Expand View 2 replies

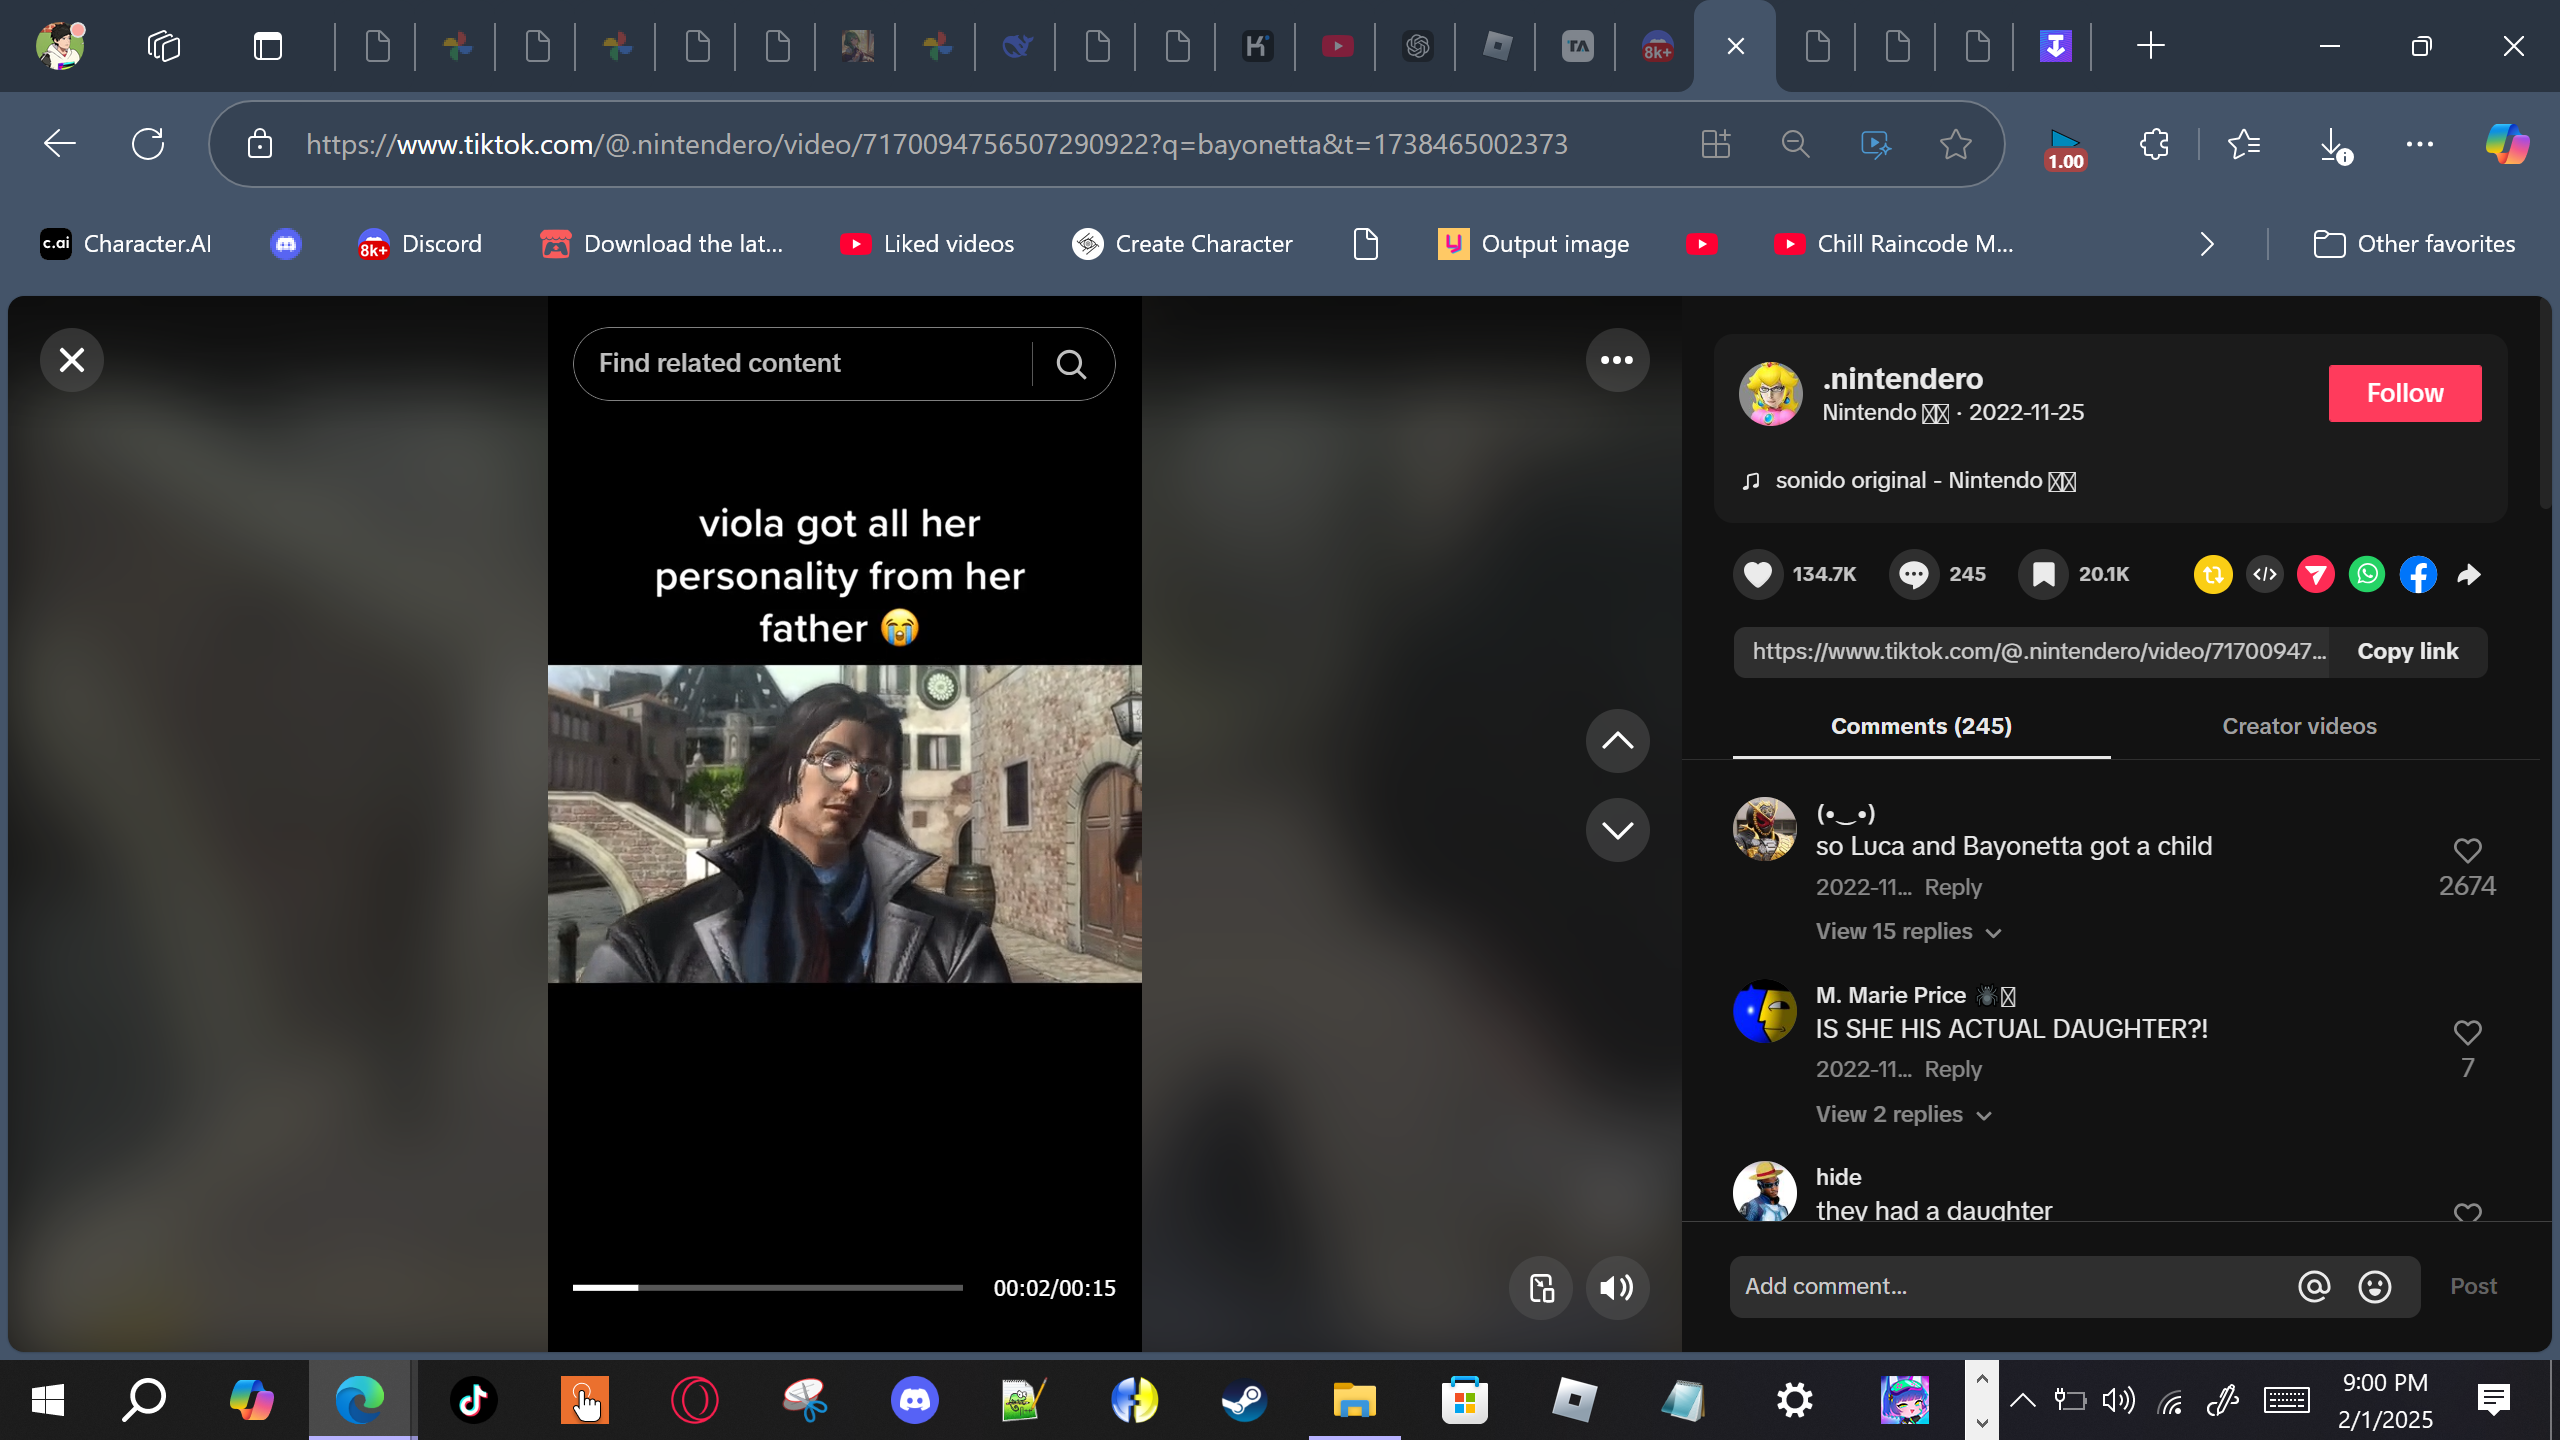pyautogui.click(x=1902, y=1114)
